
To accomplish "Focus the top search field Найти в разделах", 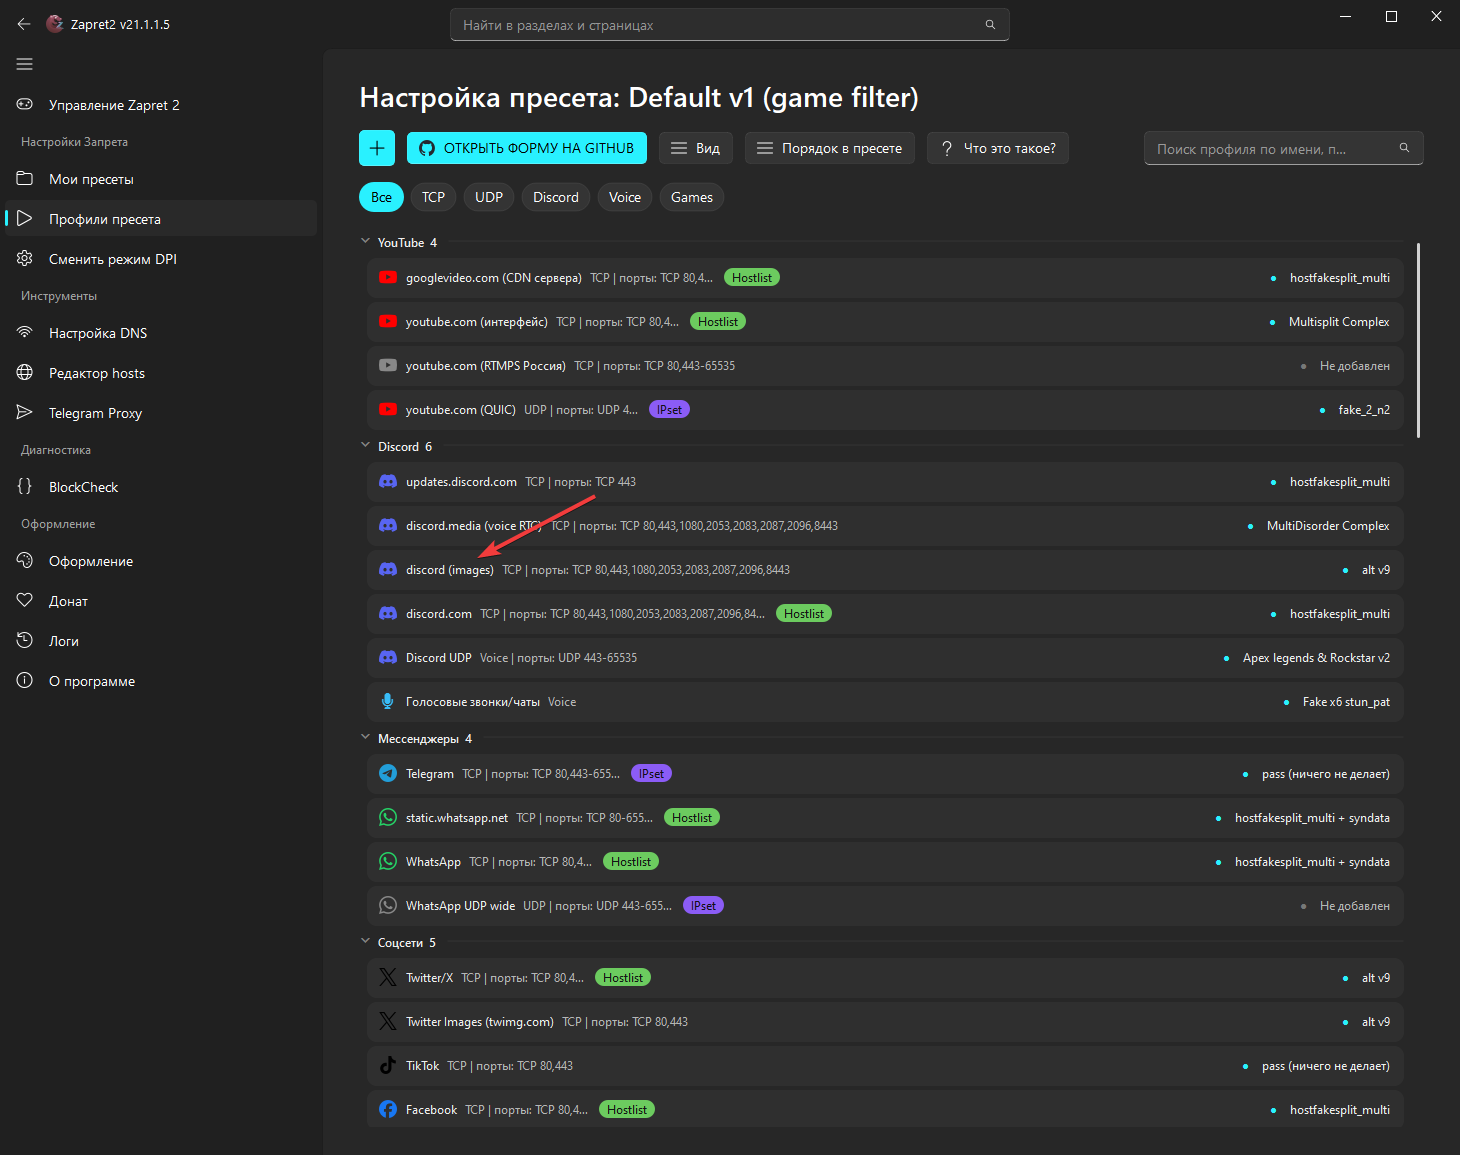I will (730, 25).
